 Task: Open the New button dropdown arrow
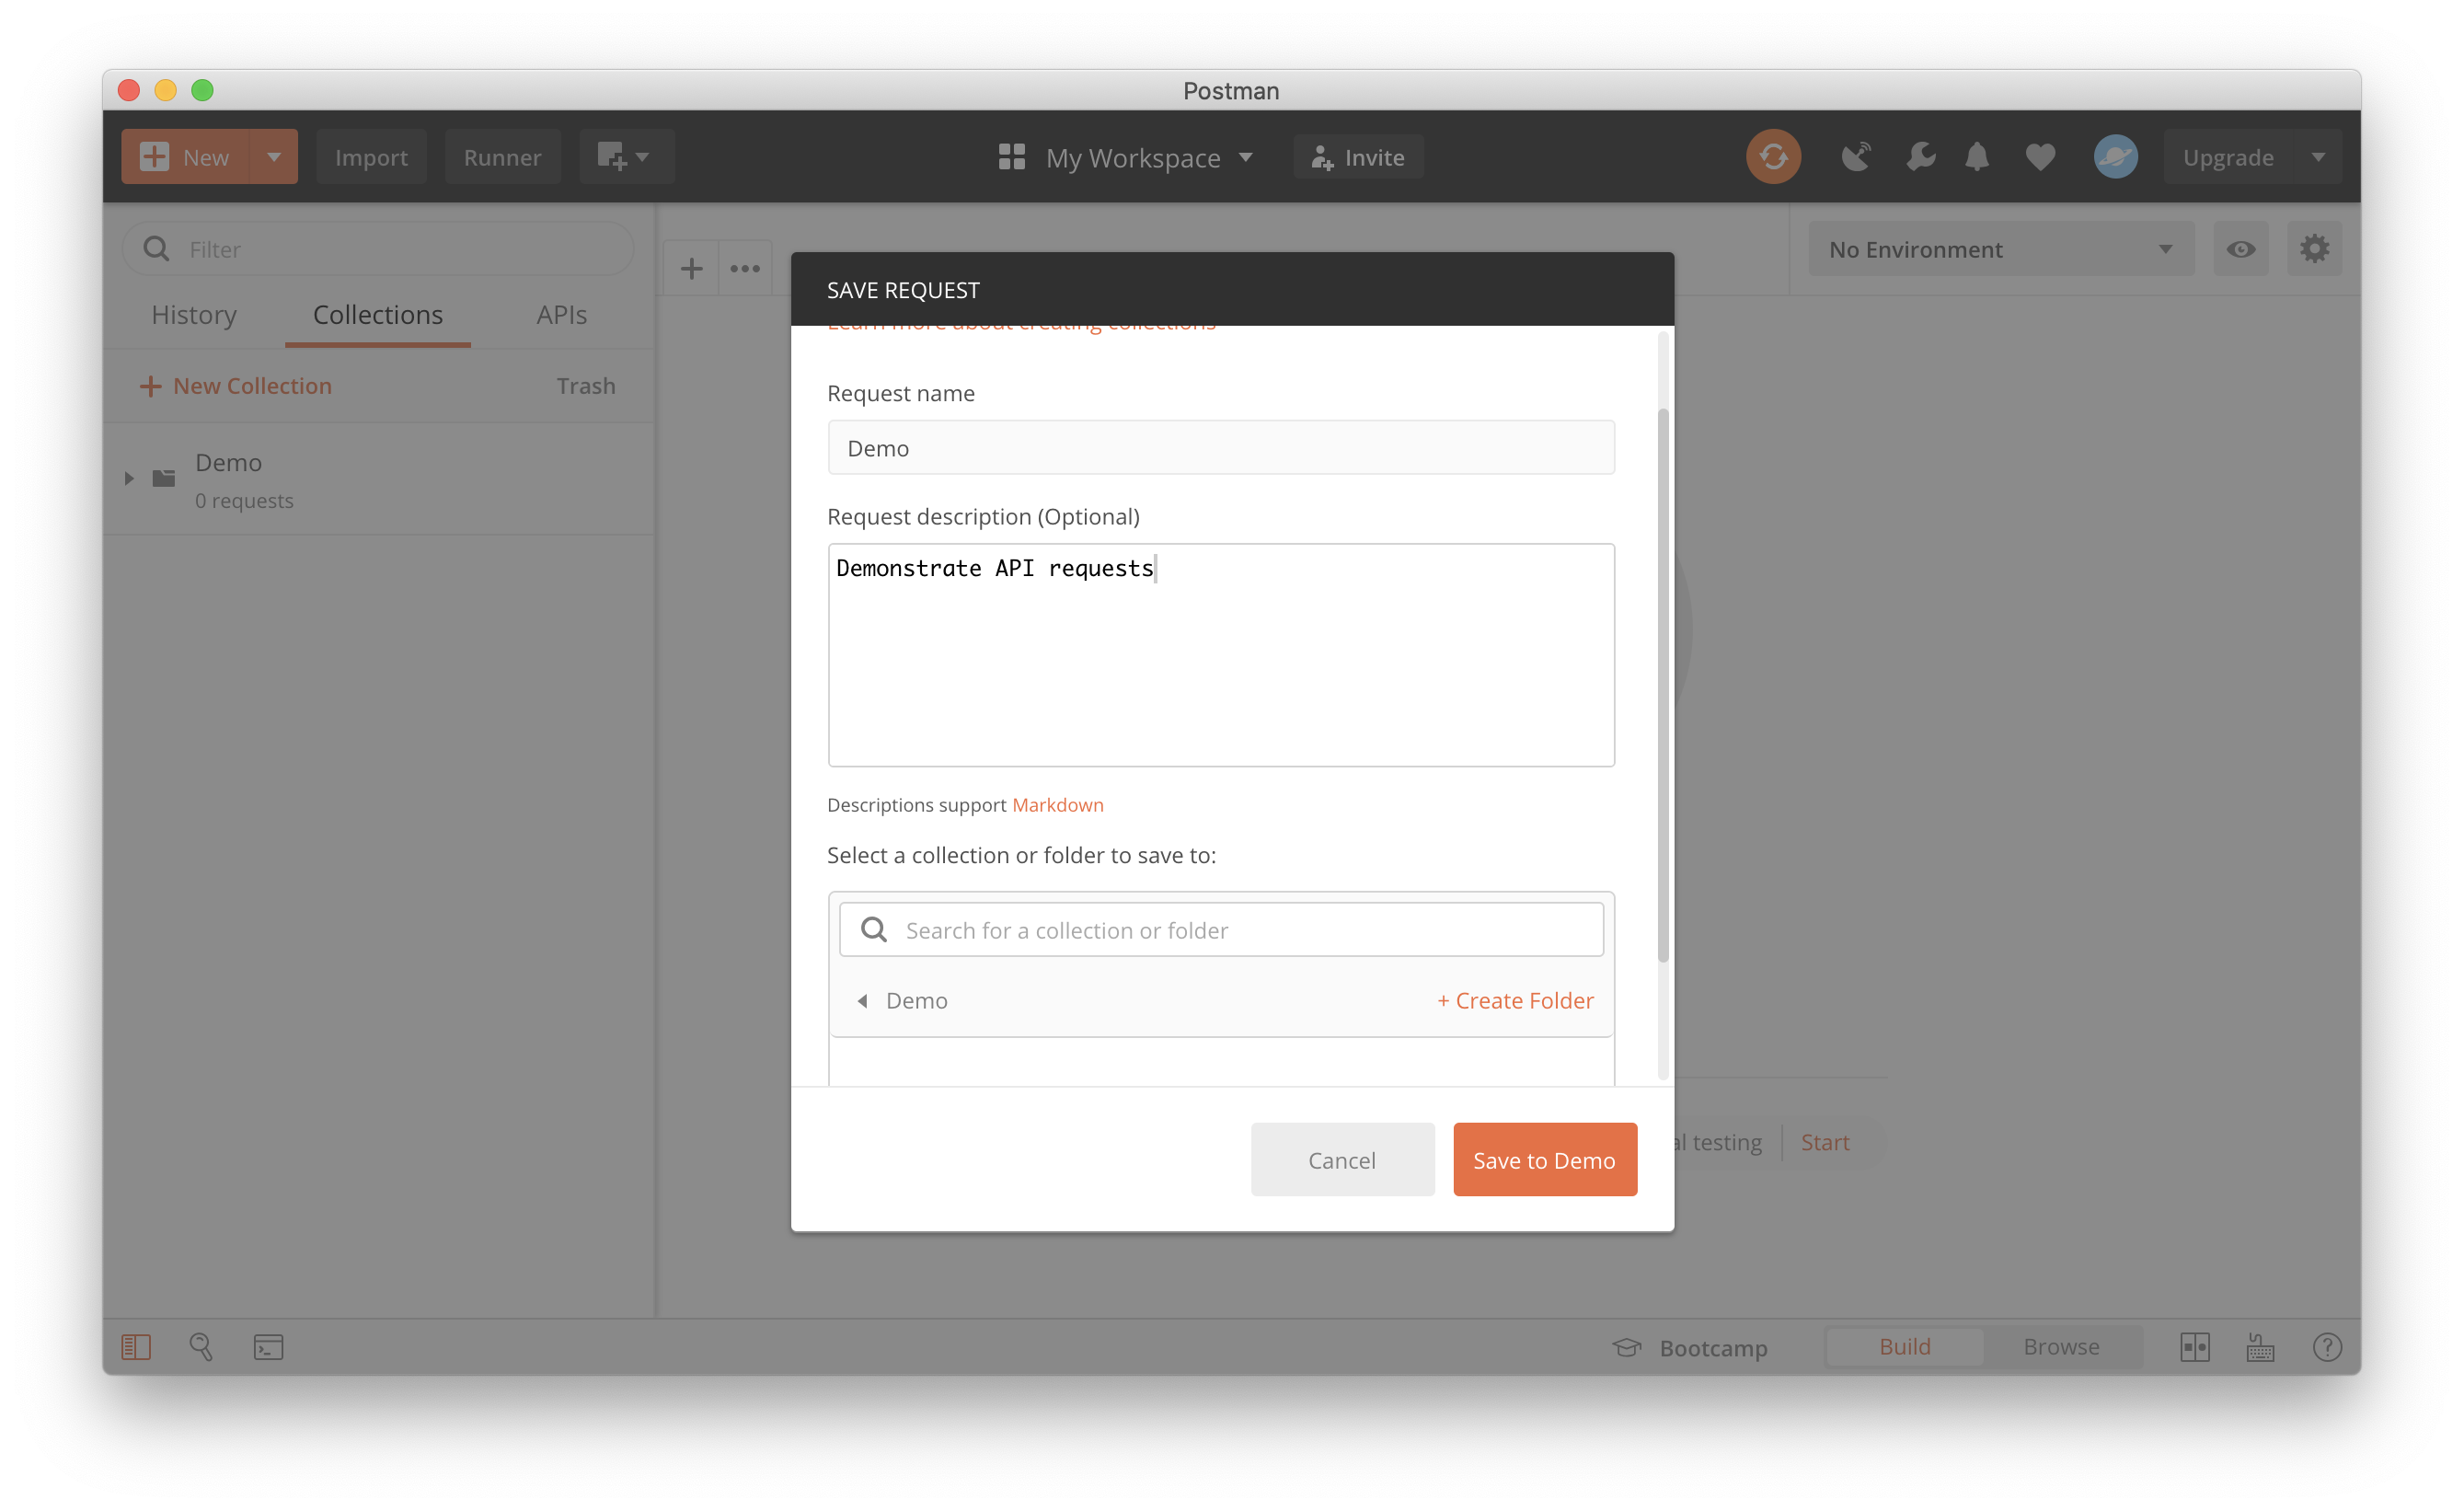[273, 157]
